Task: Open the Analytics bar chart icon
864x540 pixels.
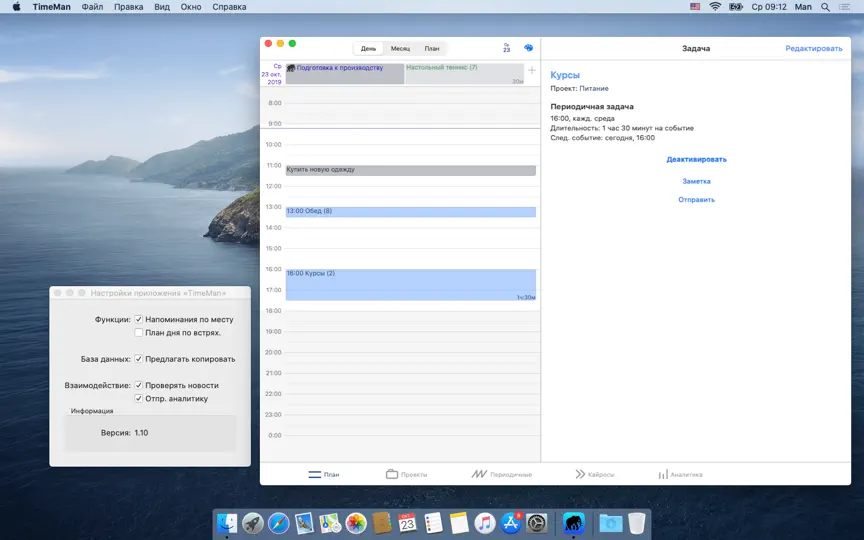Action: click(x=663, y=474)
